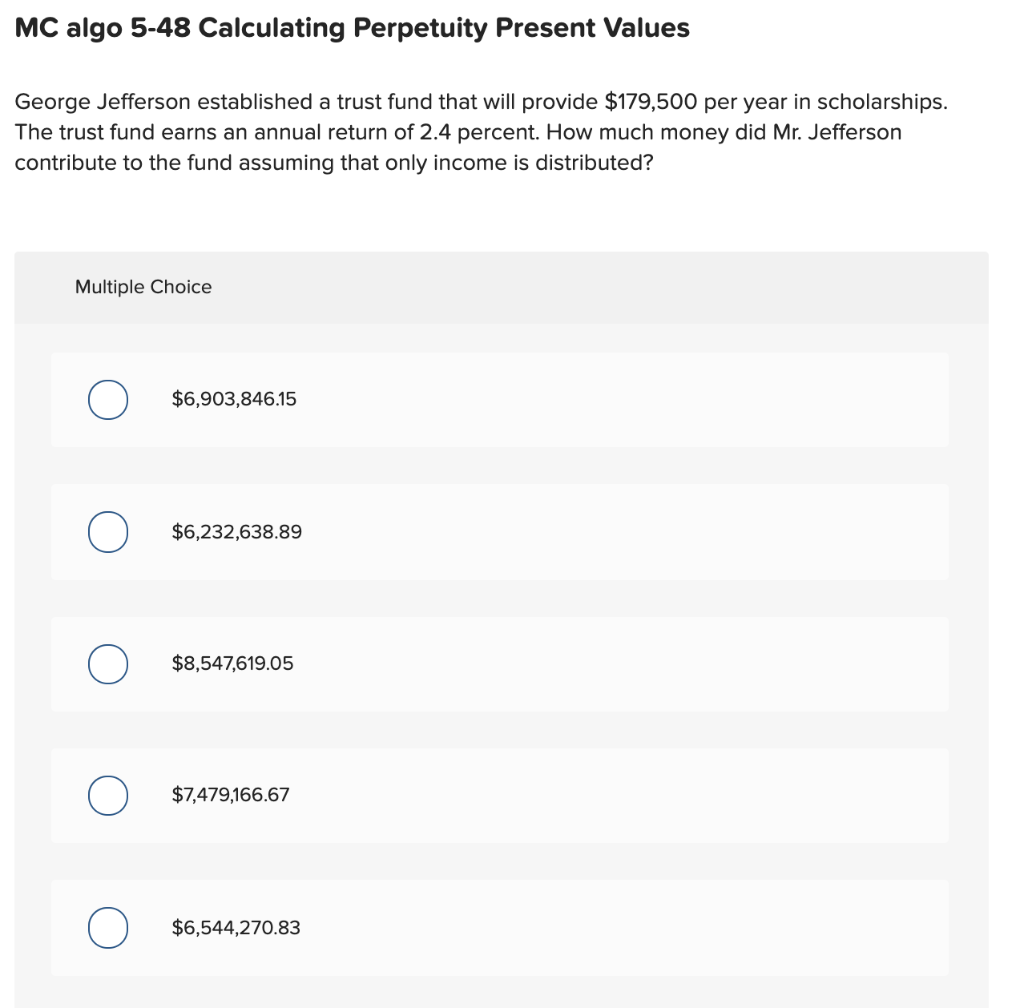Select the radio button for $6,544,270.83
1024x1008 pixels.
(x=107, y=927)
